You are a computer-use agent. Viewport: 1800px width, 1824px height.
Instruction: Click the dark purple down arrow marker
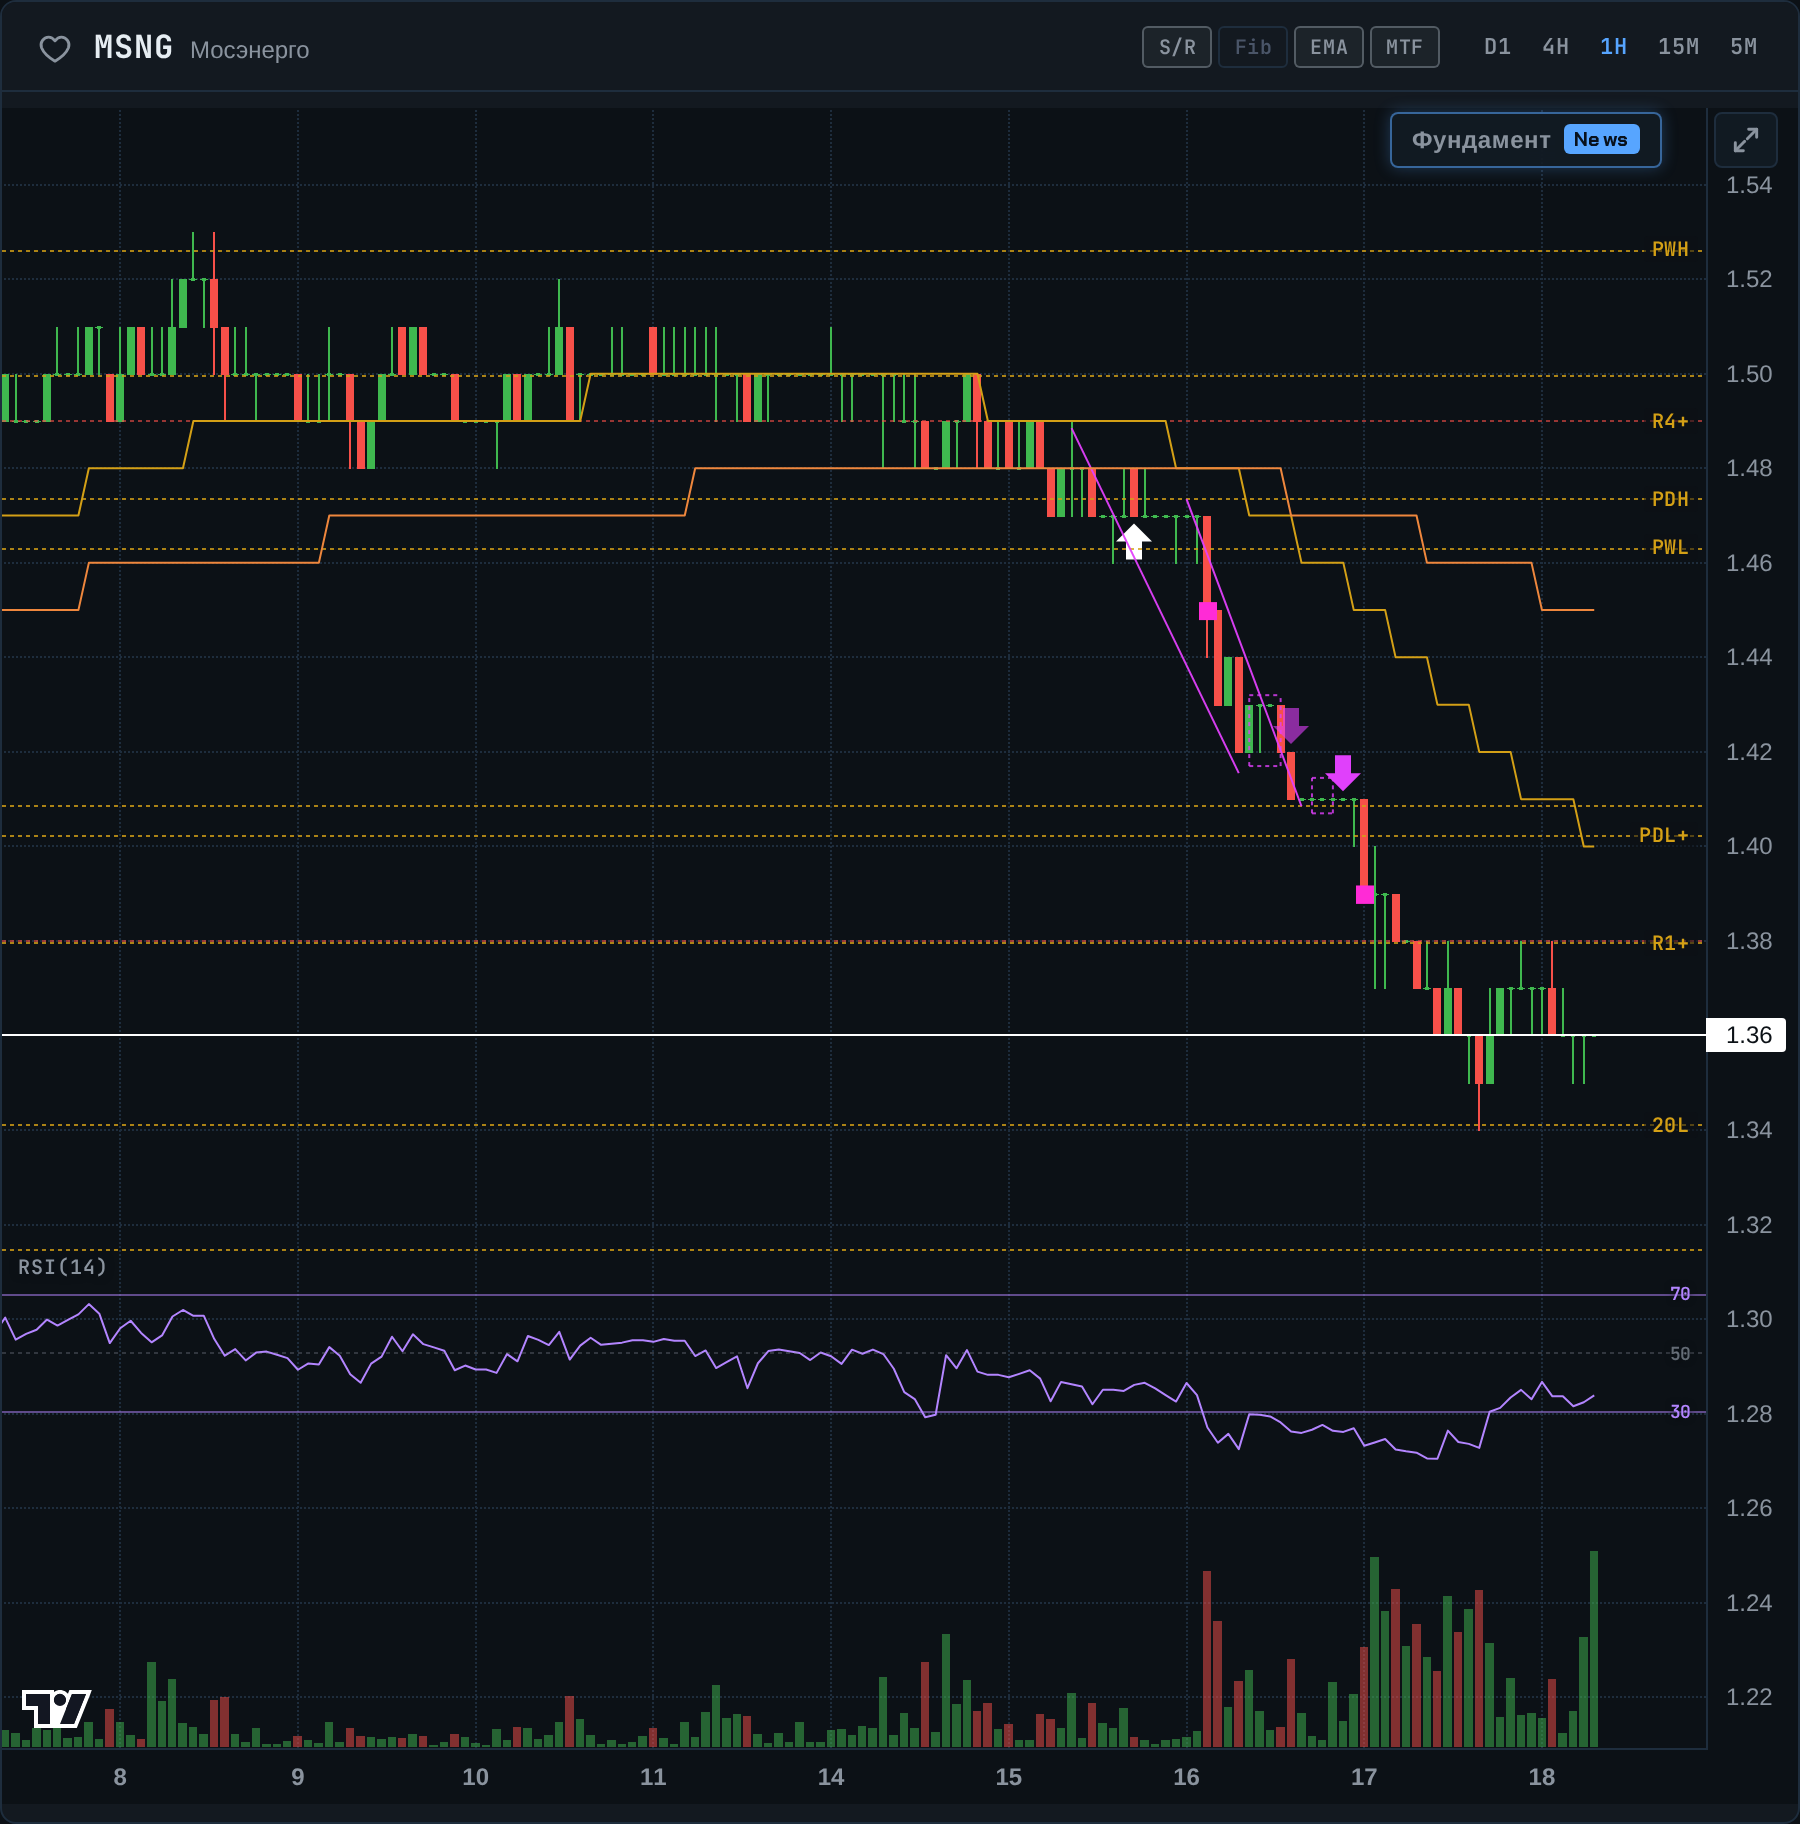pyautogui.click(x=1291, y=726)
